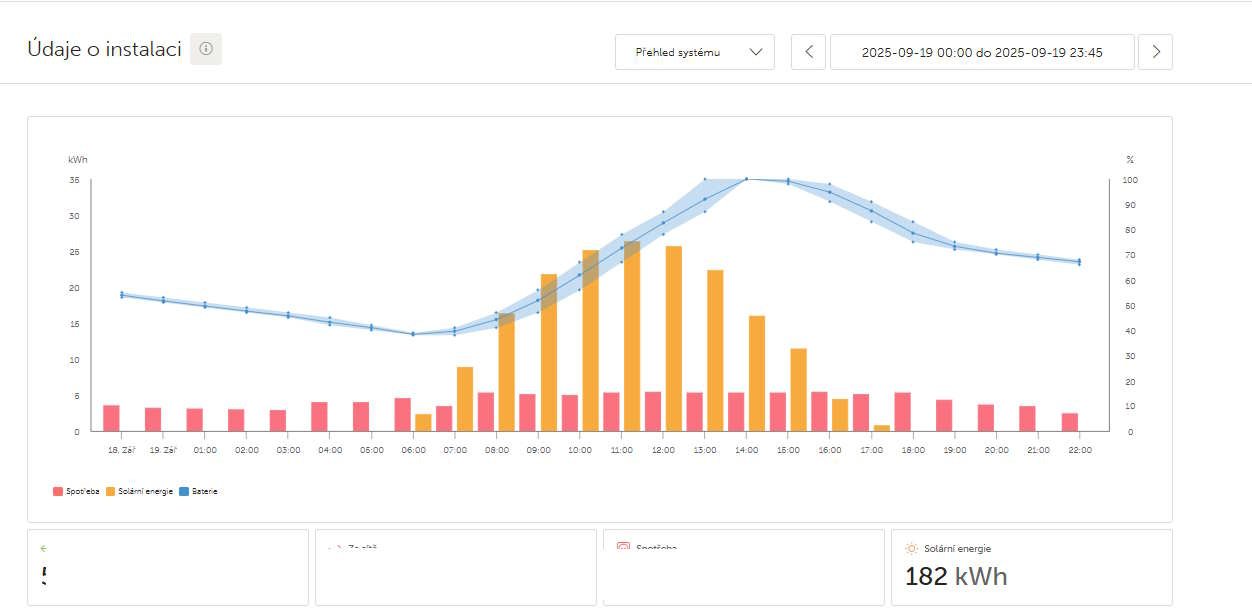This screenshot has height=610, width=1252.
Task: Open the Přehled systému dropdown
Action: pyautogui.click(x=695, y=52)
